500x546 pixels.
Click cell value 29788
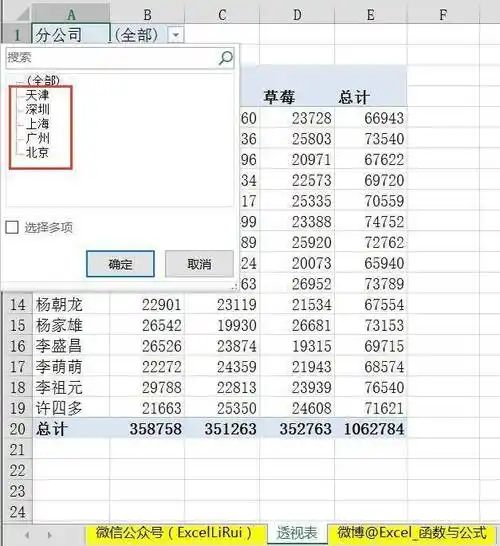(148, 388)
